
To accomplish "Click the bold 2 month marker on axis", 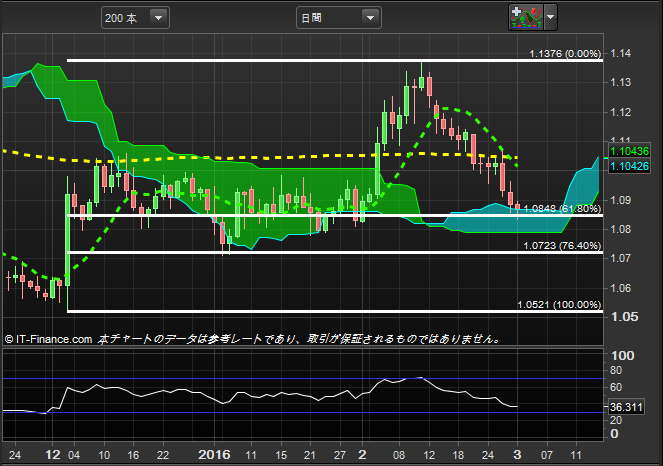I will 362,455.
